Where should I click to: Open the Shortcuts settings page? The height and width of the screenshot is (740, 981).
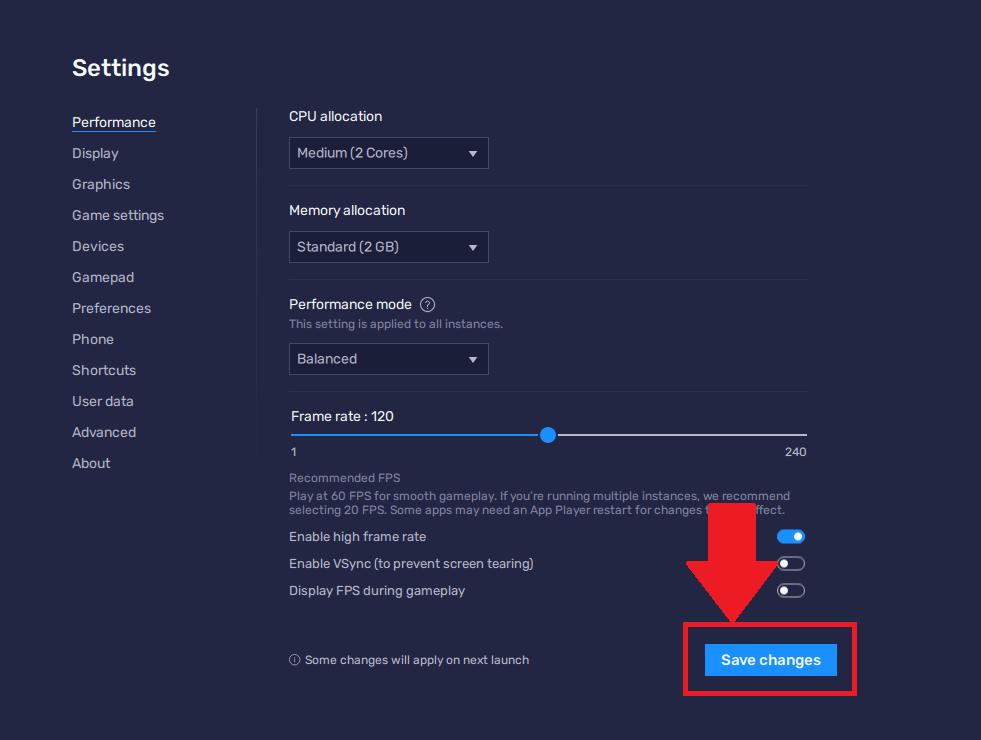click(x=104, y=370)
